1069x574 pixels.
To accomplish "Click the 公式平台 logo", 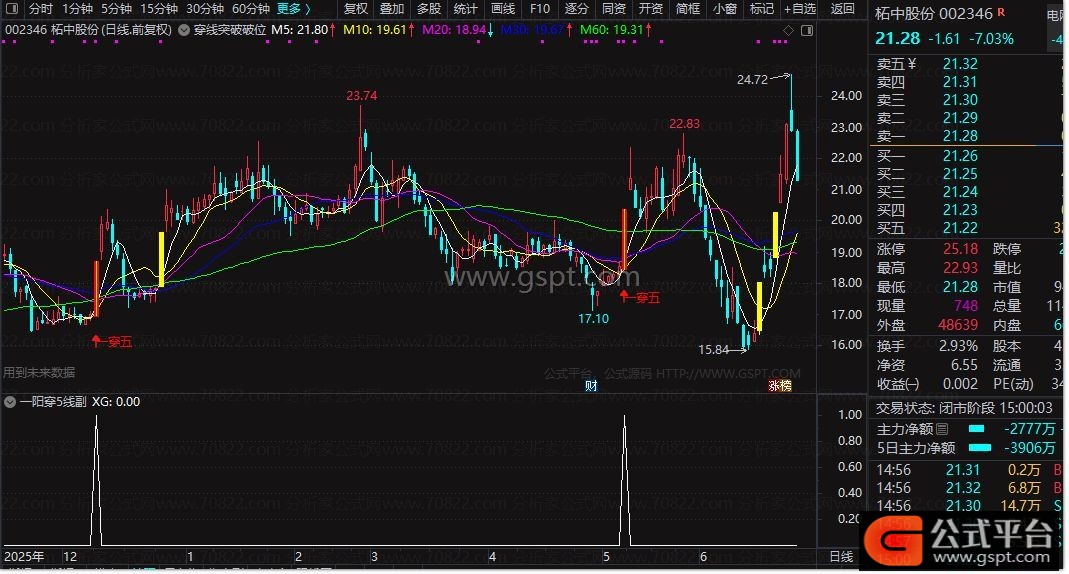I will [961, 541].
